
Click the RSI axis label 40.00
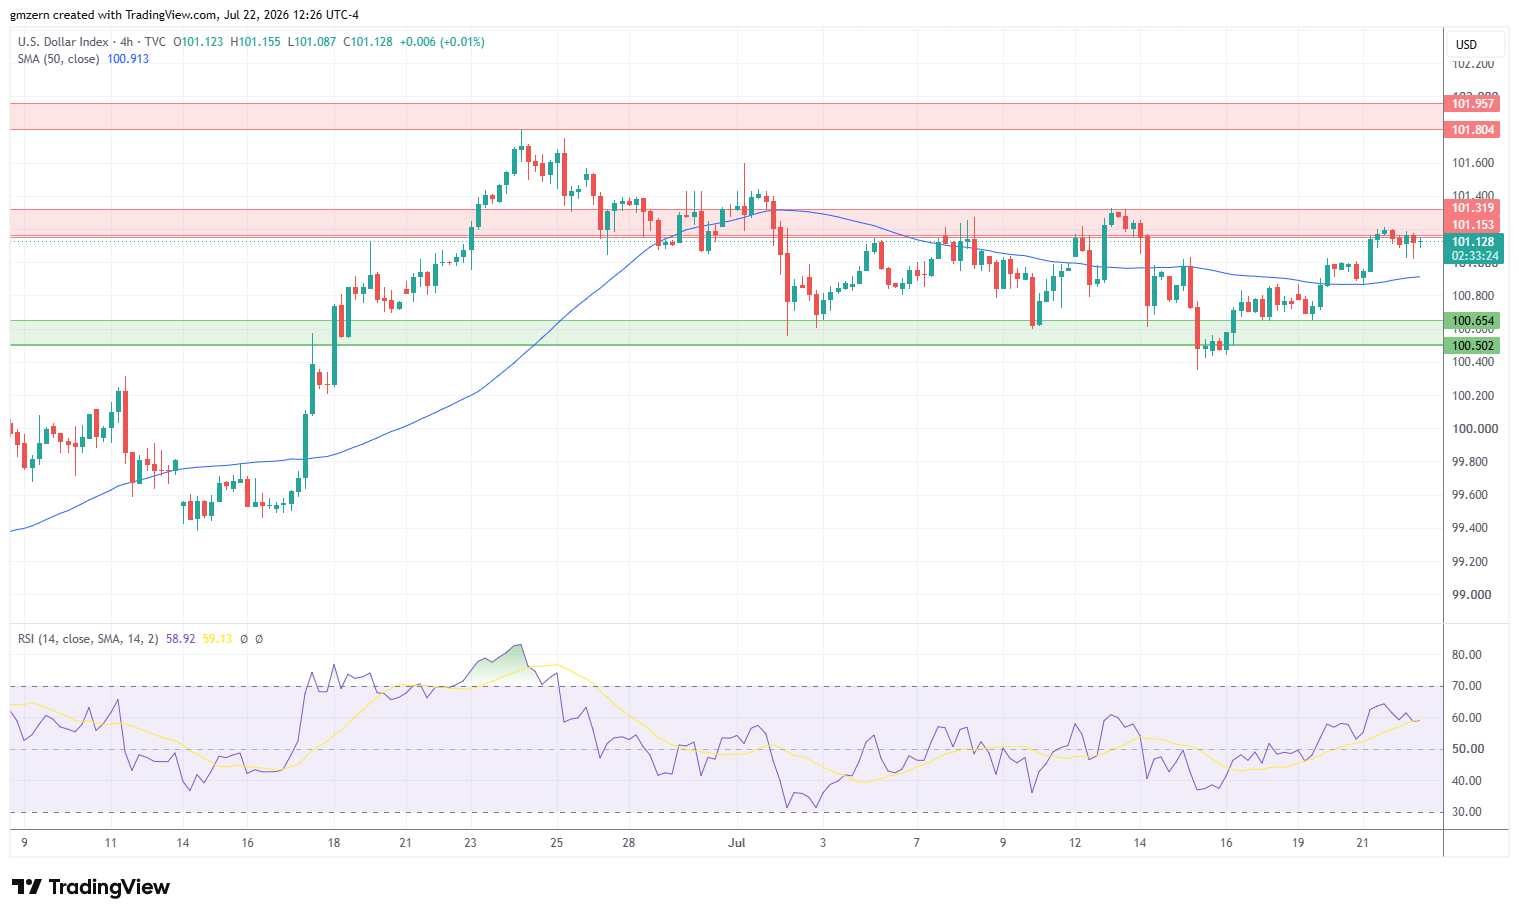(x=1467, y=781)
